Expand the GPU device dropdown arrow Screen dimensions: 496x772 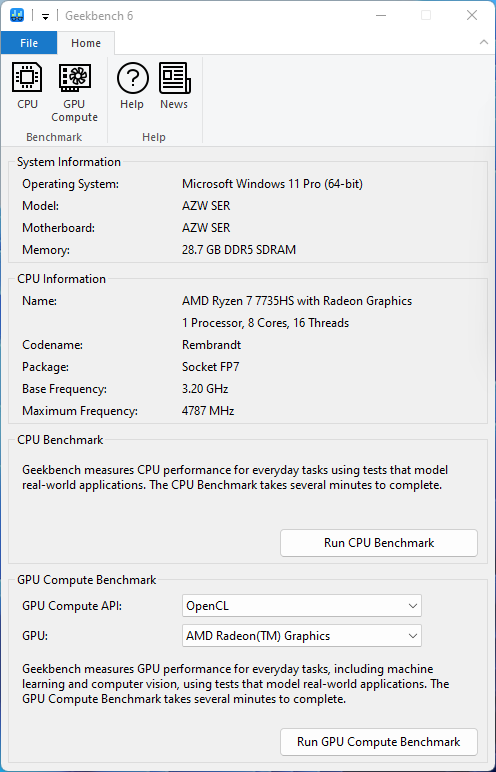413,636
